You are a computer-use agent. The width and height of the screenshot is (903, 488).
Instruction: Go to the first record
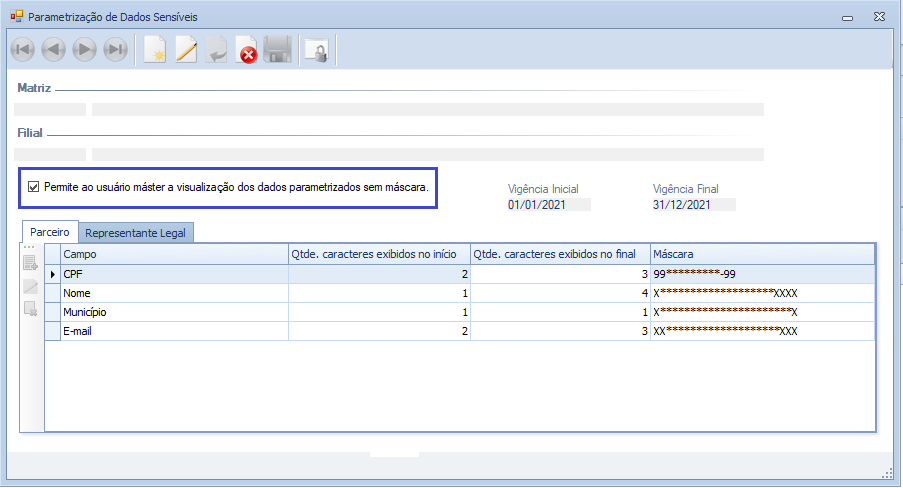(23, 50)
